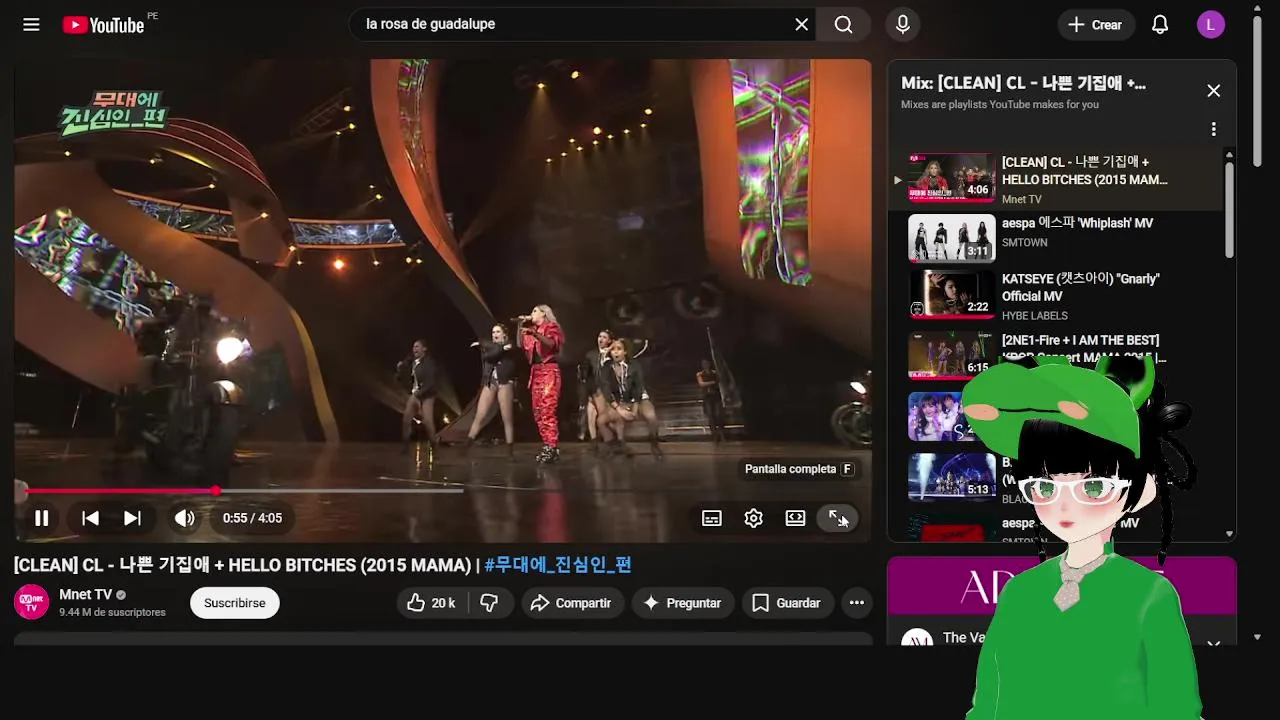The image size is (1280, 720).
Task: Click the Mix: [CLEAN] CL playlist title
Action: point(1024,84)
